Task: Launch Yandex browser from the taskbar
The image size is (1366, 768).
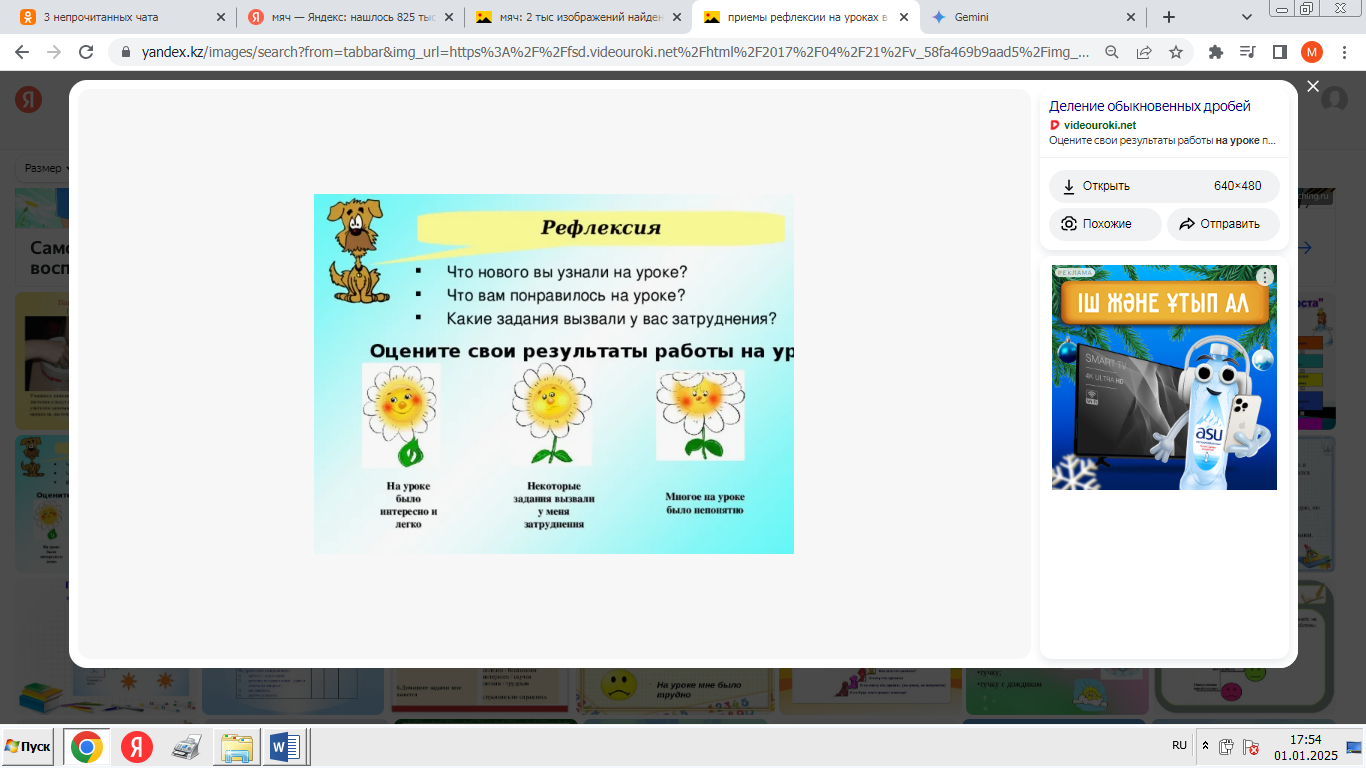Action: [137, 746]
